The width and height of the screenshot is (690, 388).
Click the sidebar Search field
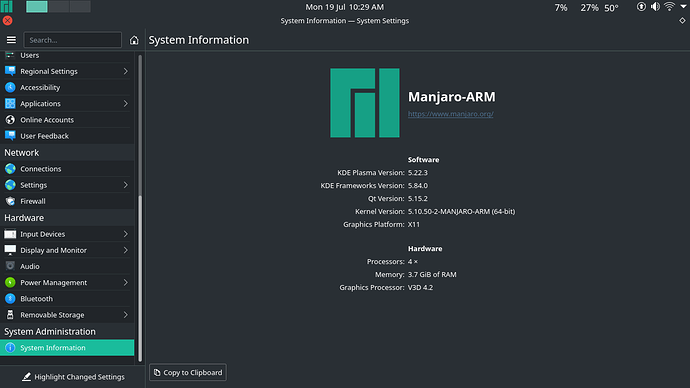click(x=73, y=40)
